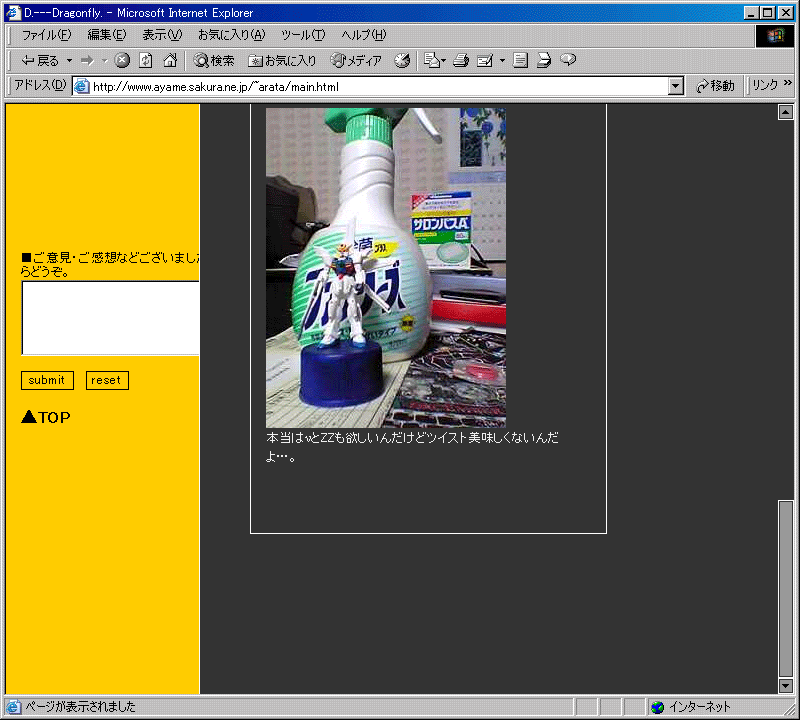This screenshot has height=720, width=800.
Task: Stop page loading with the Stop icon
Action: click(x=122, y=61)
